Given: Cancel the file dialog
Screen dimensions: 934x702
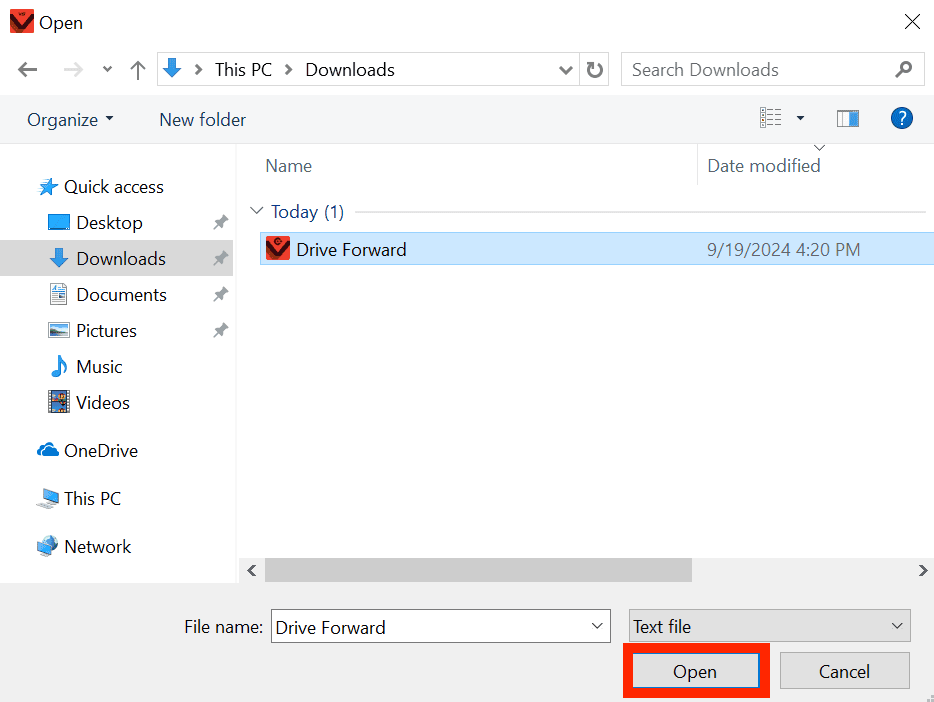Looking at the screenshot, I should pos(844,671).
